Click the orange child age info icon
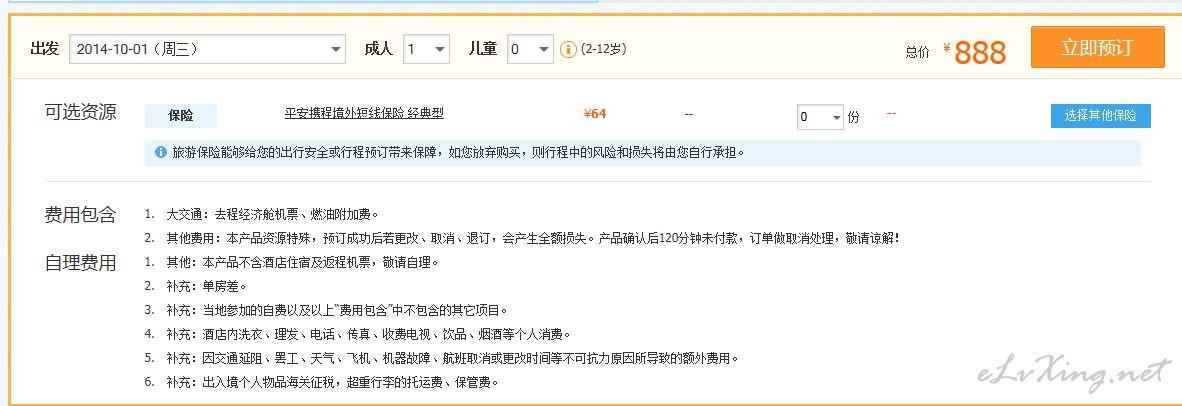This screenshot has height=406, width=1182. pyautogui.click(x=568, y=50)
